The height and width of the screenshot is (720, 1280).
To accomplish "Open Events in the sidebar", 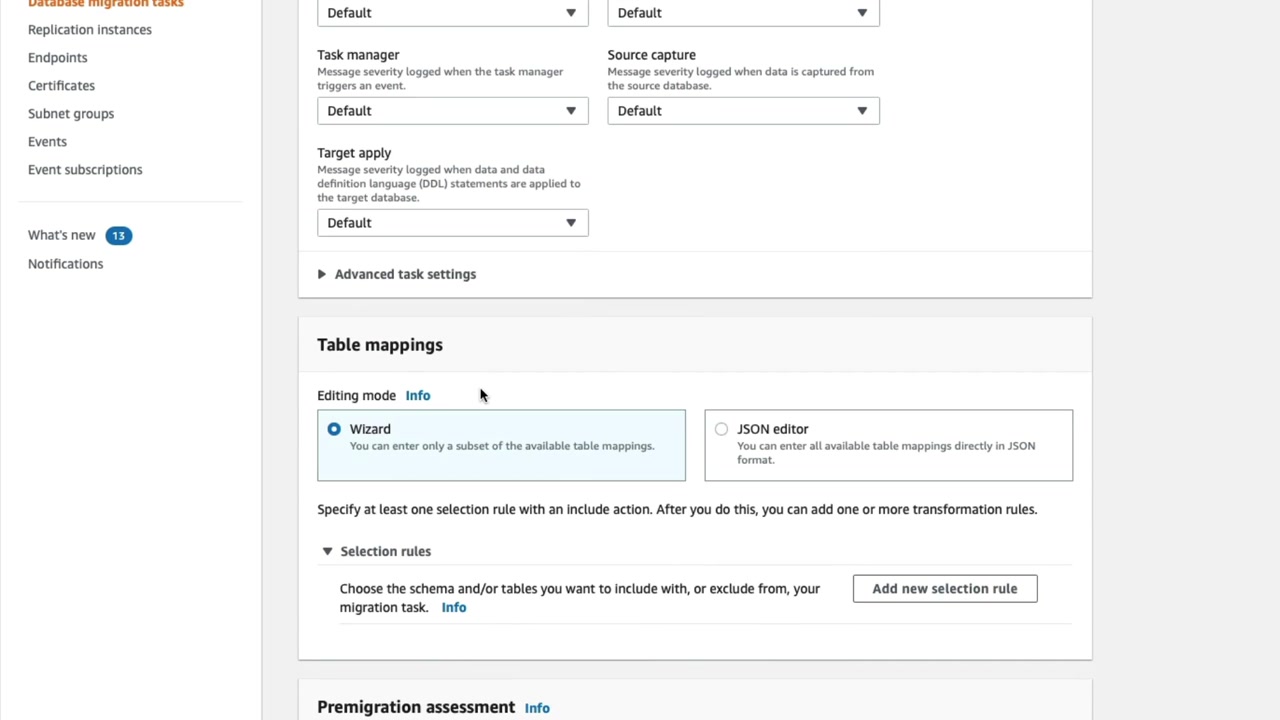I will 47,142.
